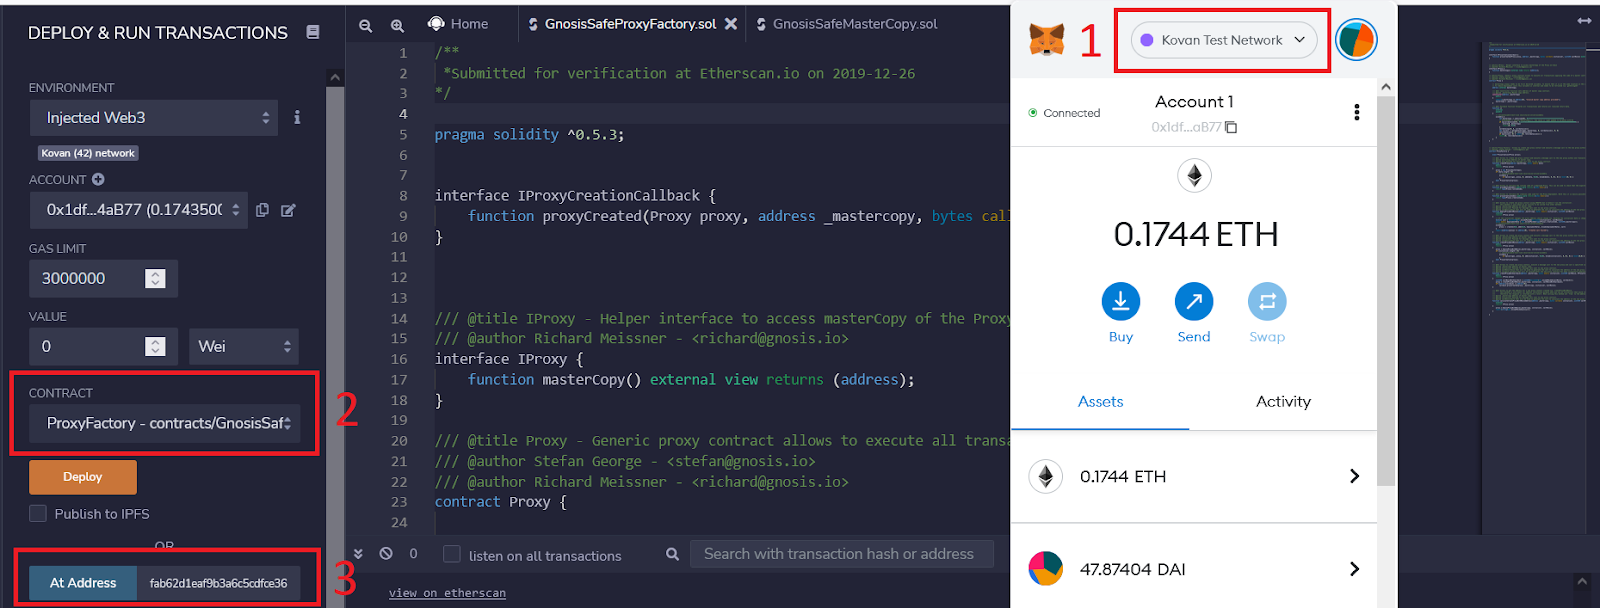Copy MetaMask address 0x1df...aB77
Screen dimensions: 1600x608
(1231, 127)
